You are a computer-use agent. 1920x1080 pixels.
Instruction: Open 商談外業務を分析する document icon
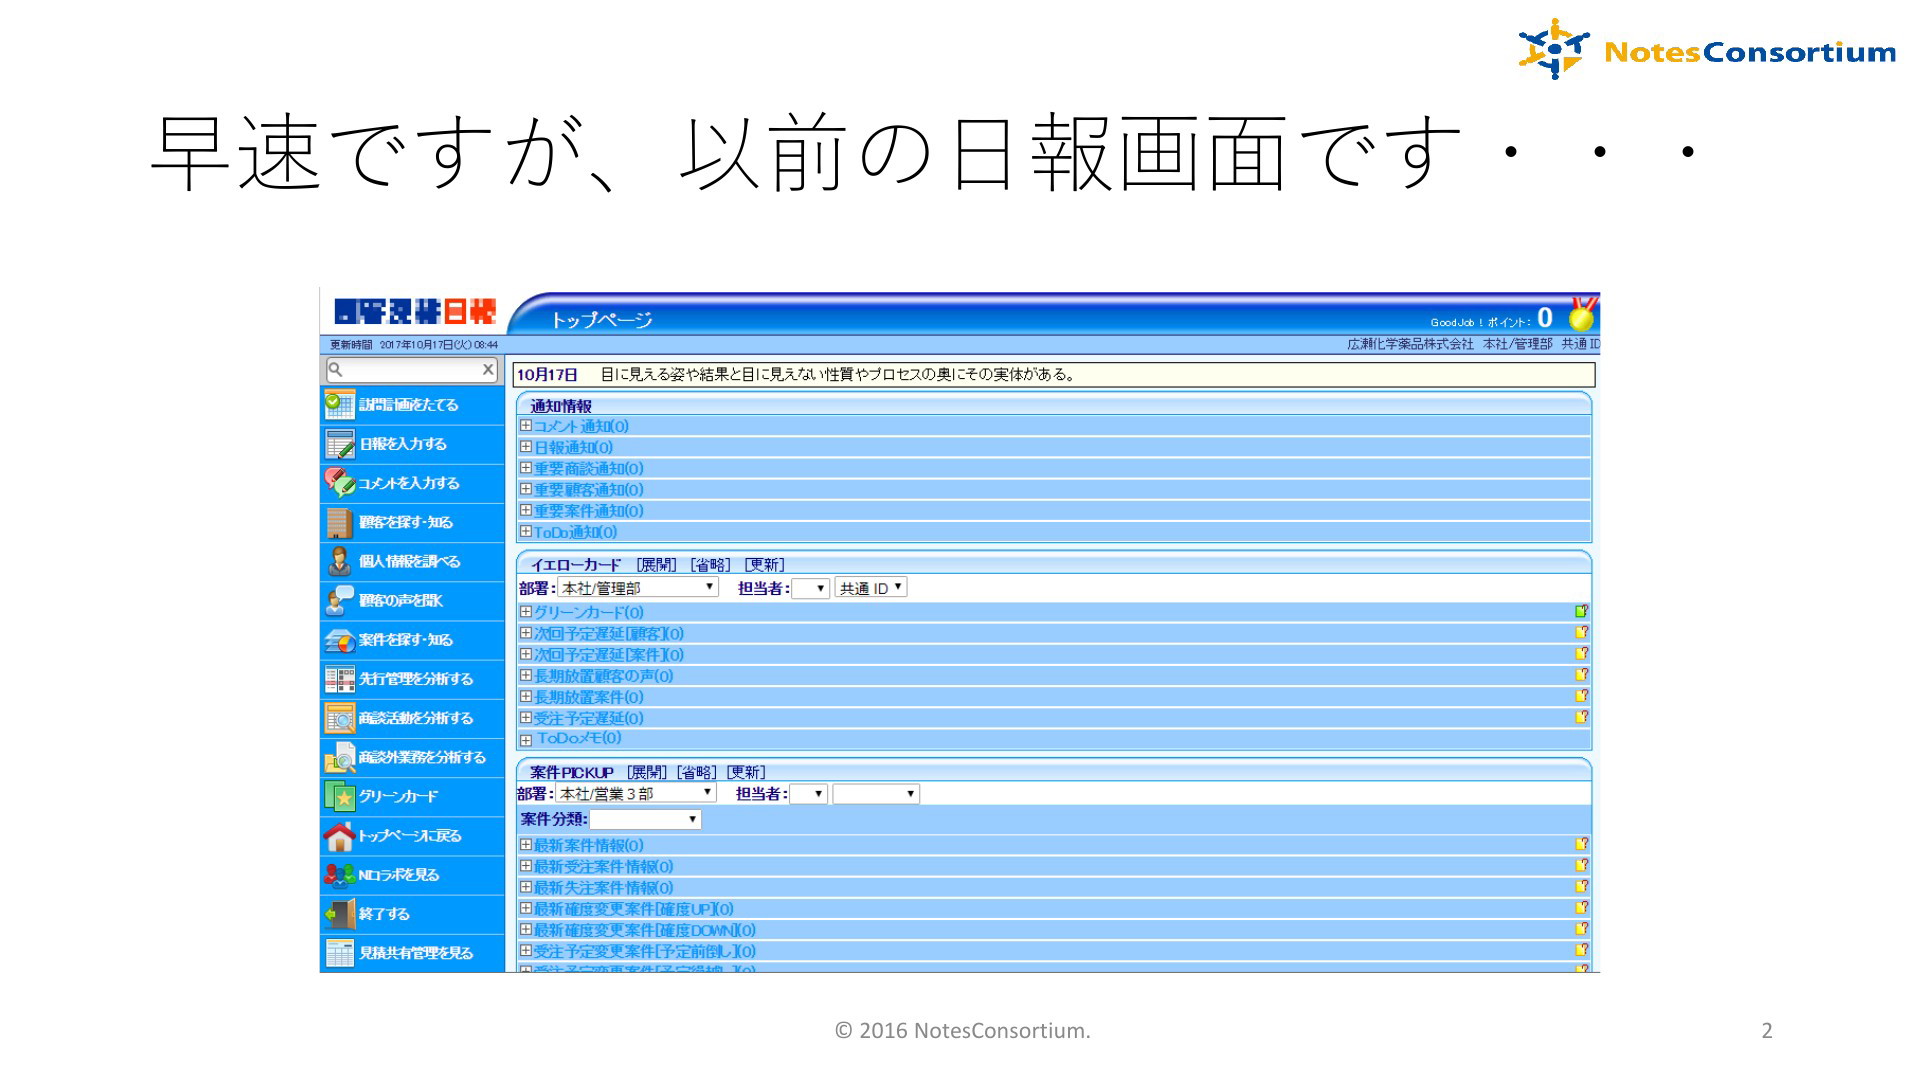pos(339,757)
